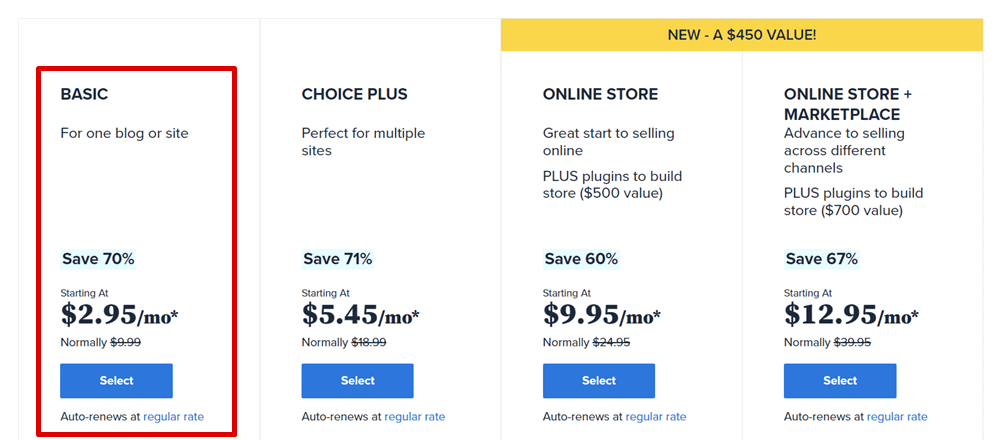
Task: Click the BASIC plan heading
Action: click(84, 94)
